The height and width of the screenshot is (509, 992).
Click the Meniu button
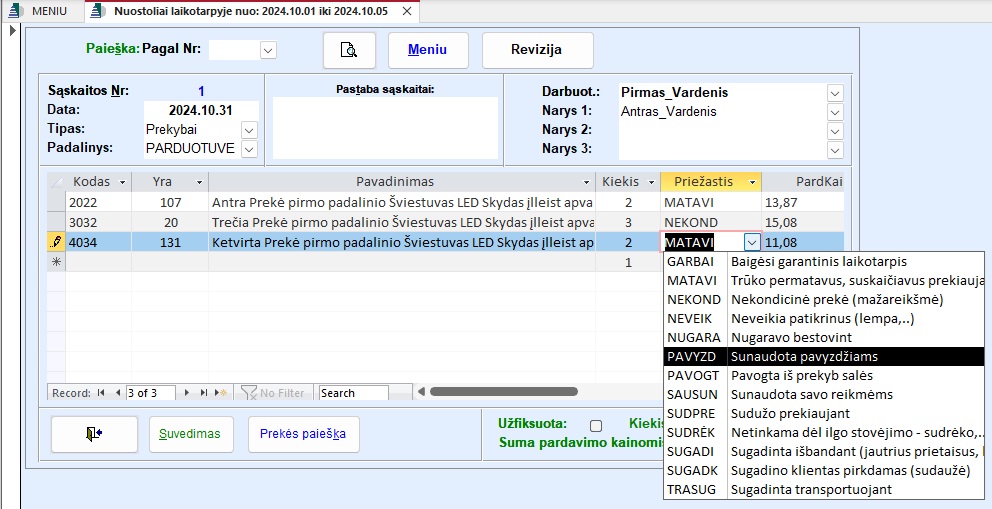click(428, 50)
